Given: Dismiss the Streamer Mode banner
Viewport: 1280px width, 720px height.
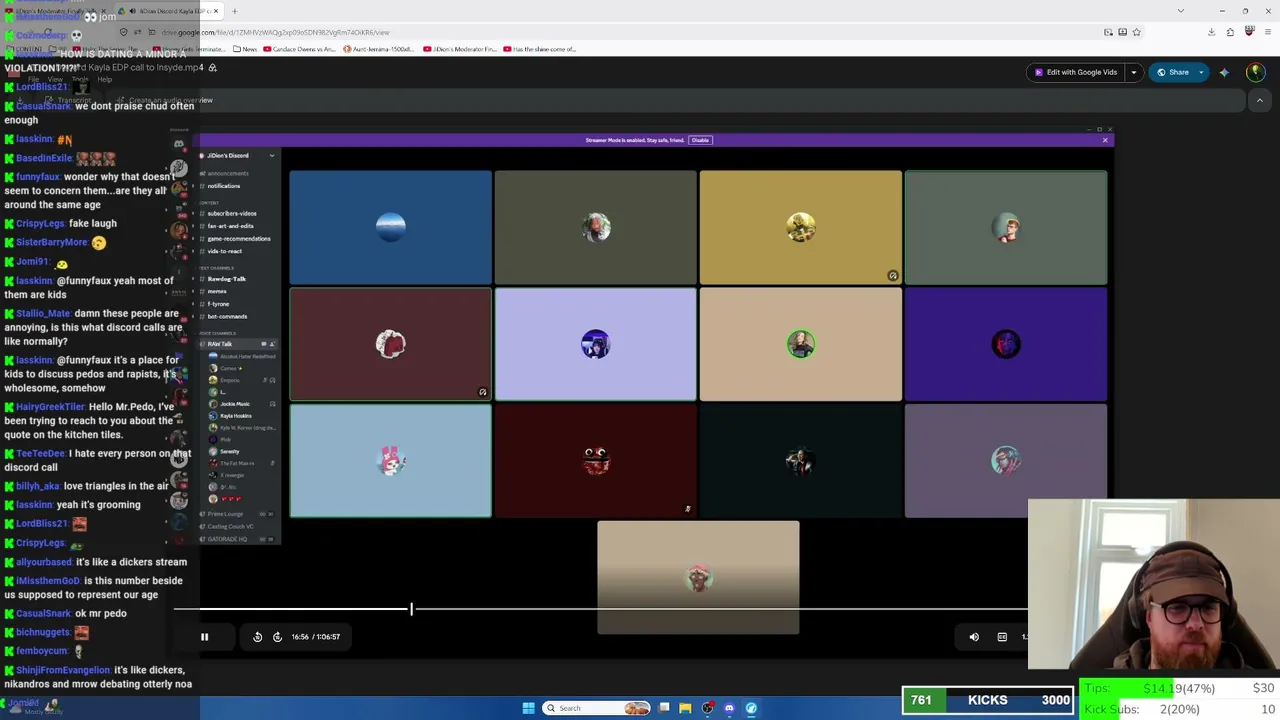Looking at the screenshot, I should (x=1105, y=140).
